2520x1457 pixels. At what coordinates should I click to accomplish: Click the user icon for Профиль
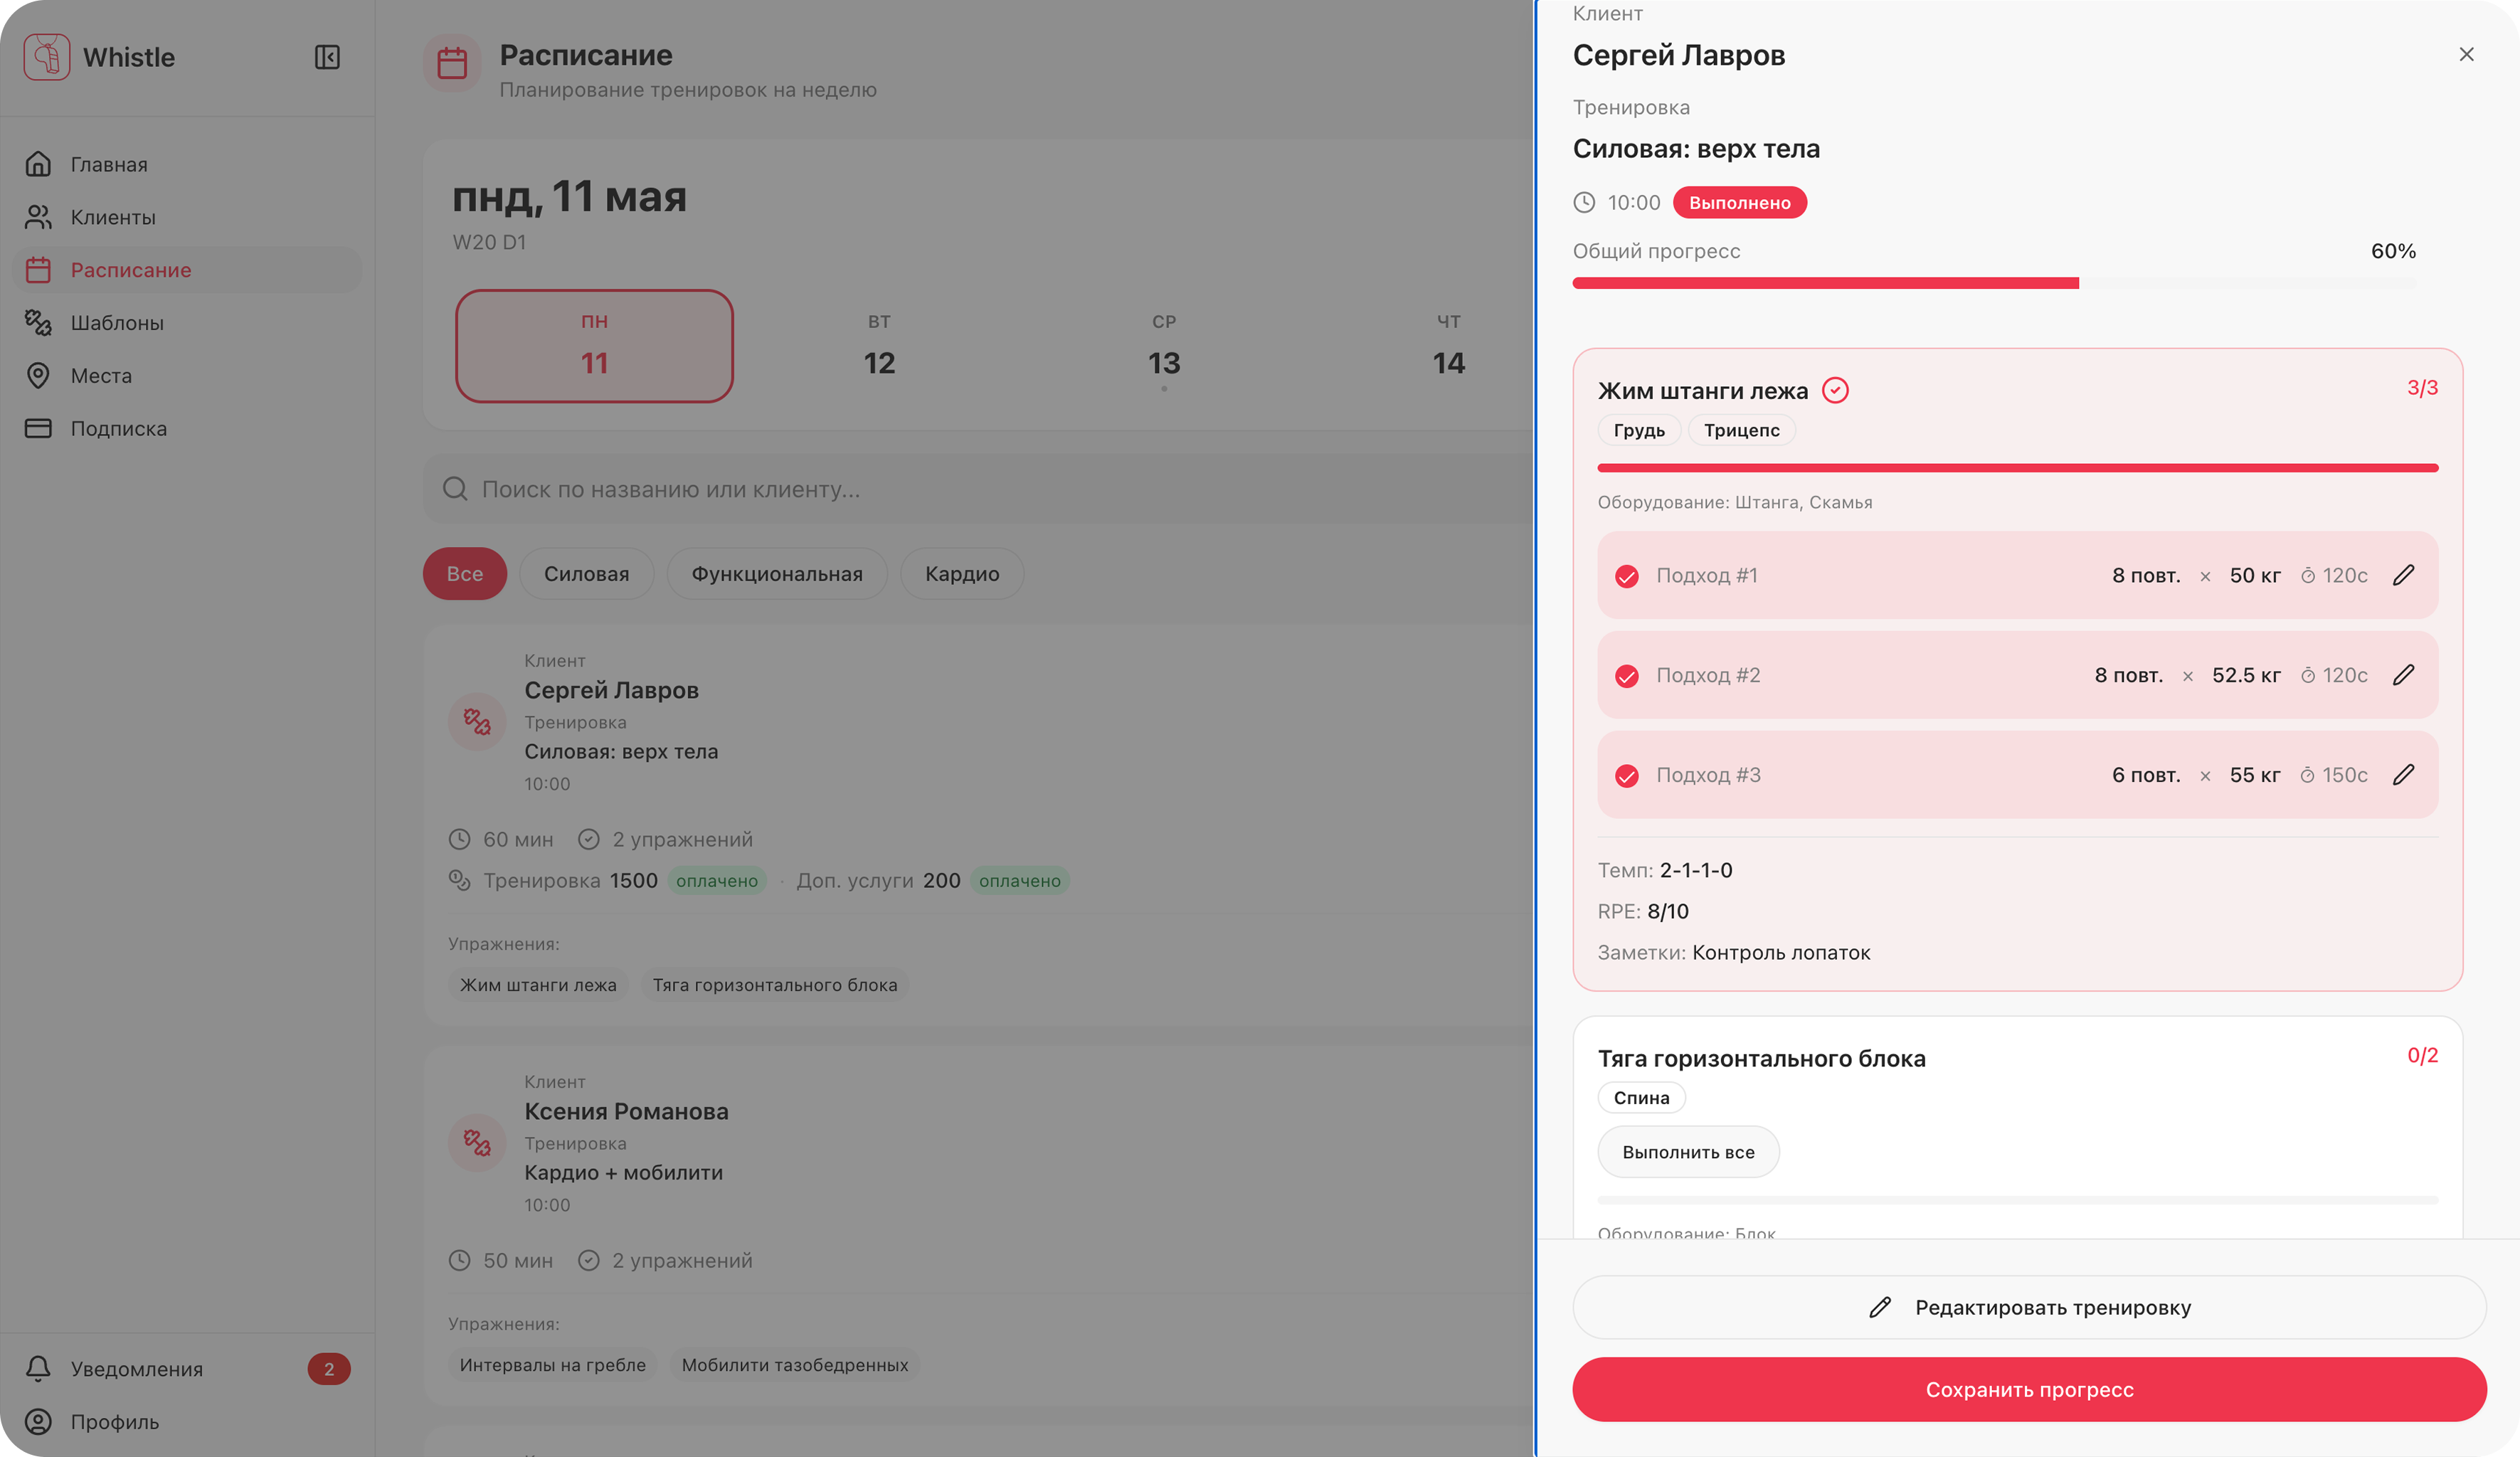tap(38, 1422)
